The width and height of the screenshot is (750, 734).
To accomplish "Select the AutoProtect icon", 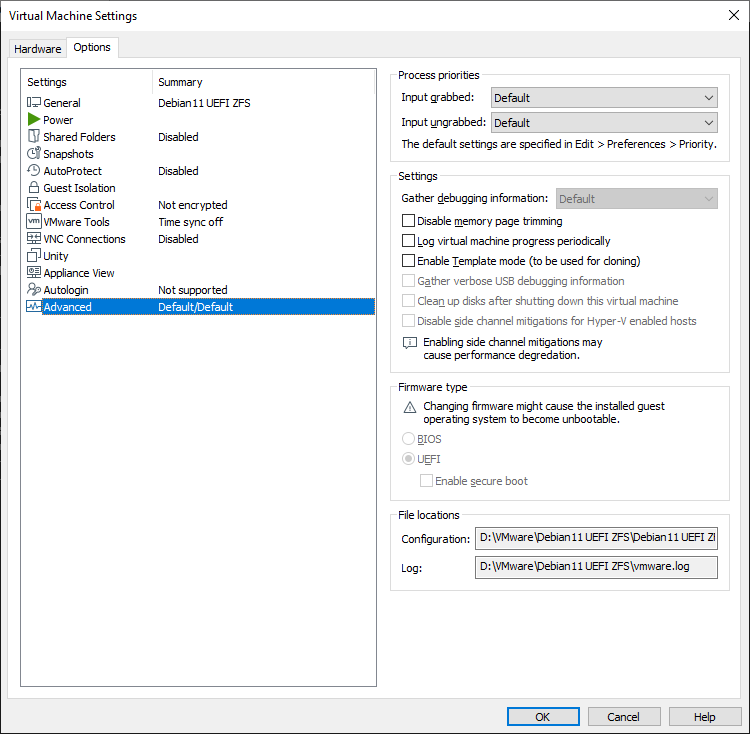I will click(33, 170).
